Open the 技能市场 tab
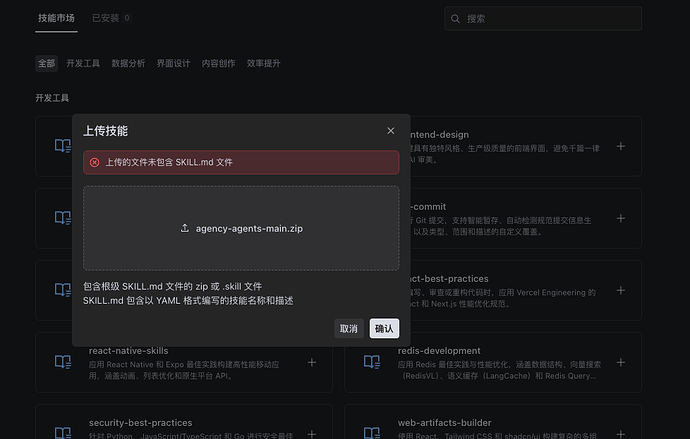Image resolution: width=690 pixels, height=439 pixels. pos(56,18)
